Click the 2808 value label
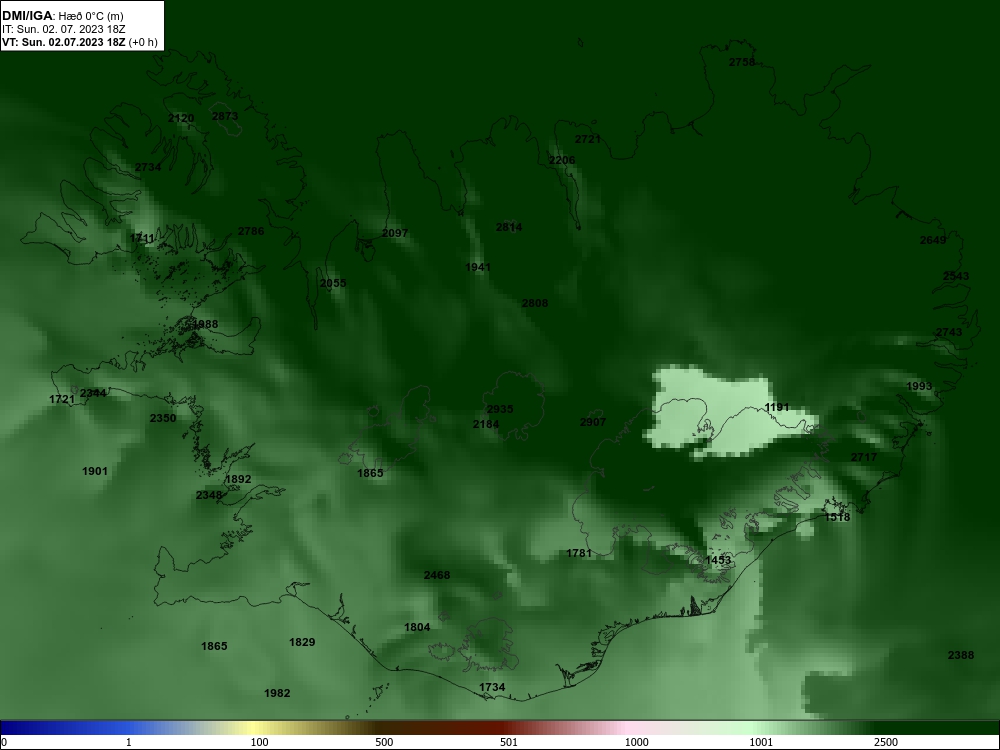This screenshot has width=1000, height=750. [534, 303]
